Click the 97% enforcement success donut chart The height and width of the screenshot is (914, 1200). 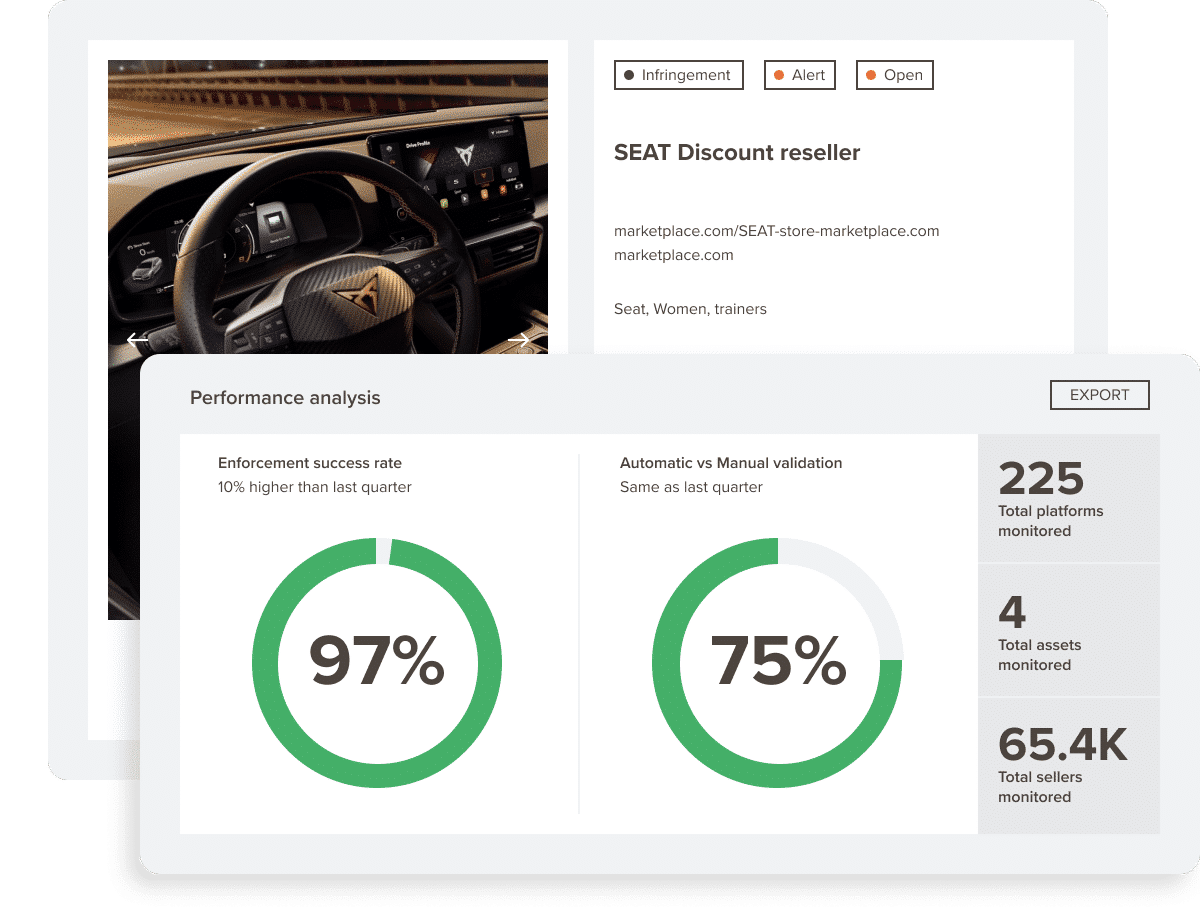[x=377, y=663]
